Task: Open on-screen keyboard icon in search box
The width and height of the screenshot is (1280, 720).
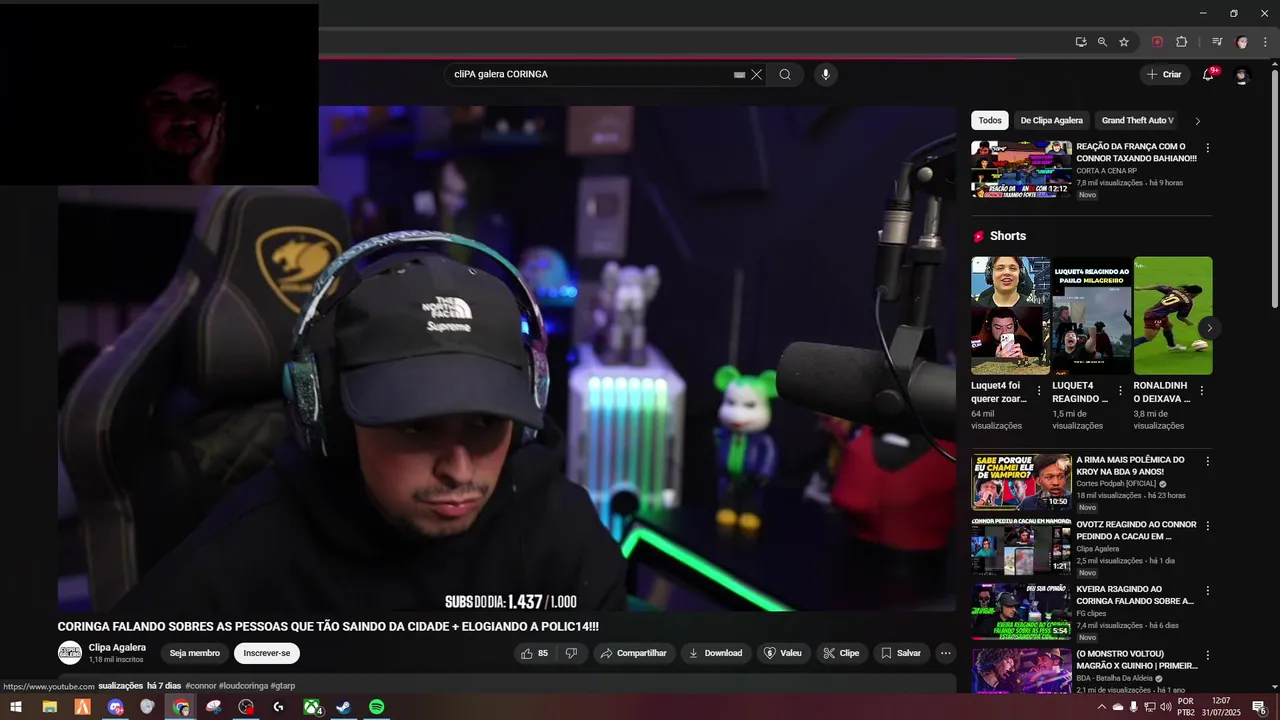Action: coord(739,74)
